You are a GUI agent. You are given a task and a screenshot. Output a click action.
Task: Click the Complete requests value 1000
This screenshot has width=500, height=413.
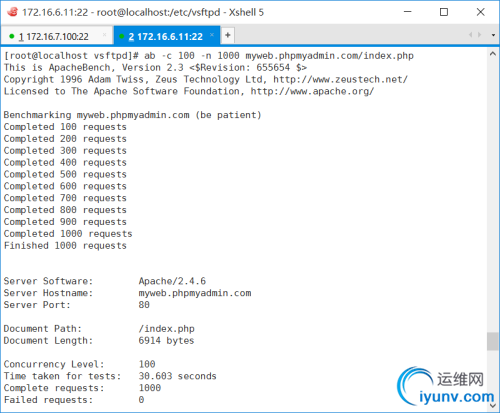click(150, 388)
